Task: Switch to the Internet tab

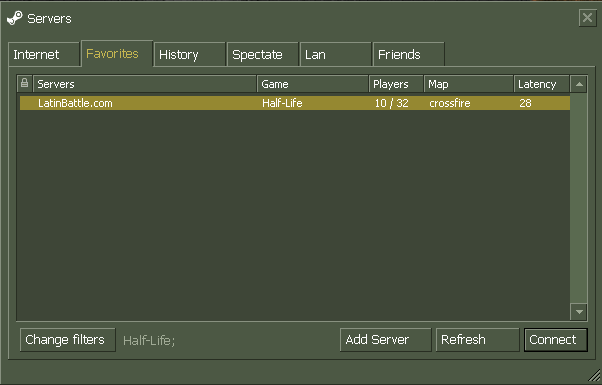Action: tap(44, 55)
